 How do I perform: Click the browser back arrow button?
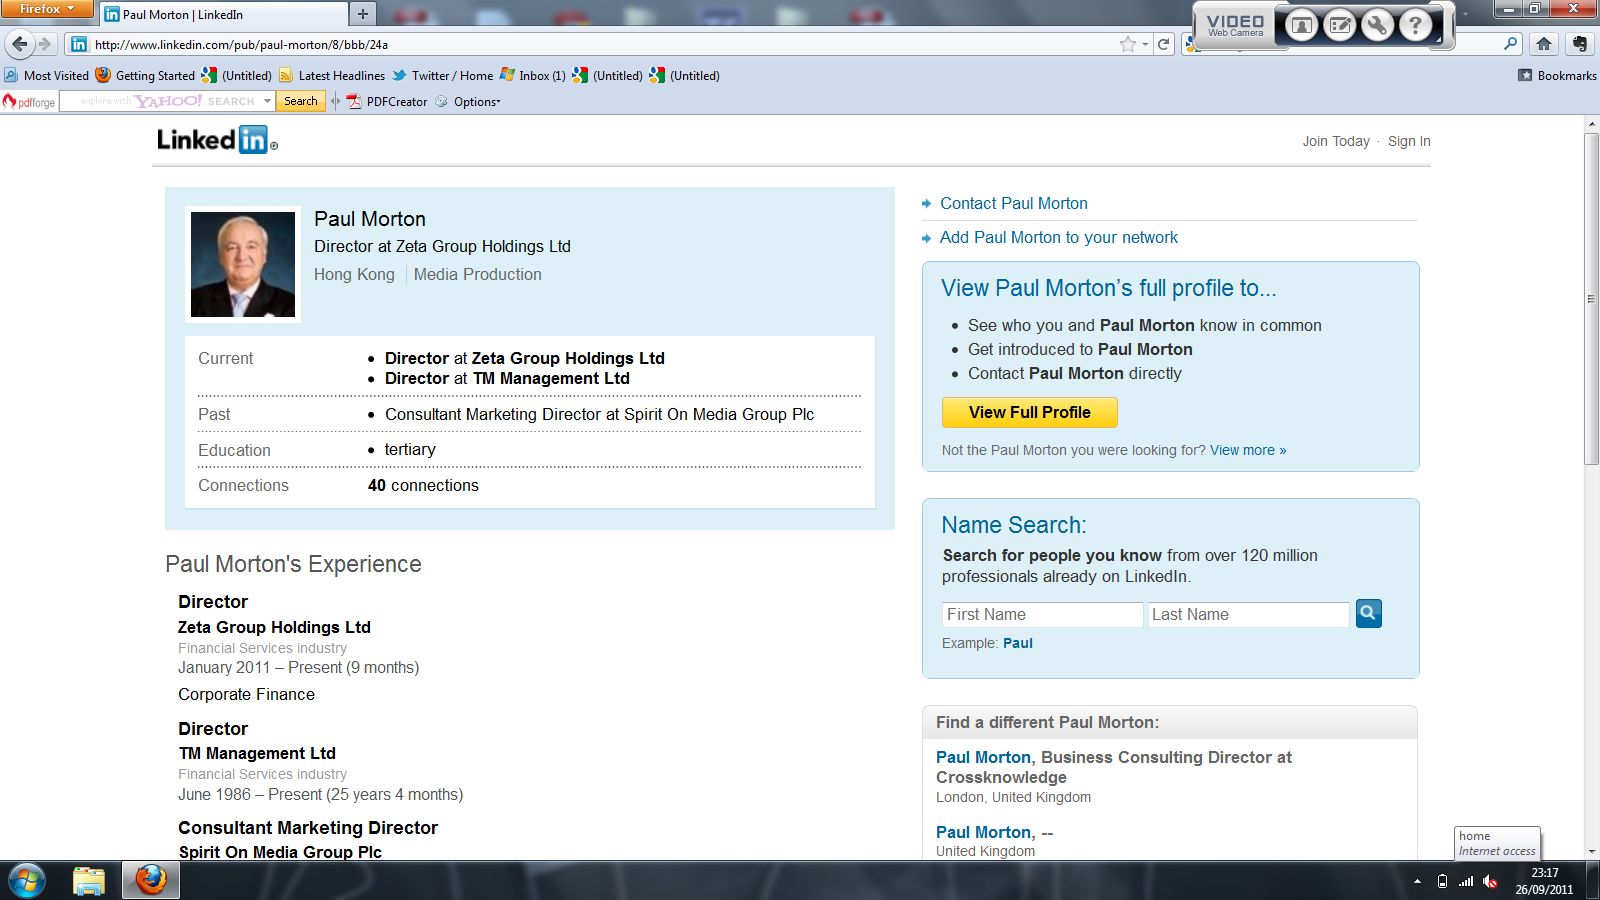(20, 44)
